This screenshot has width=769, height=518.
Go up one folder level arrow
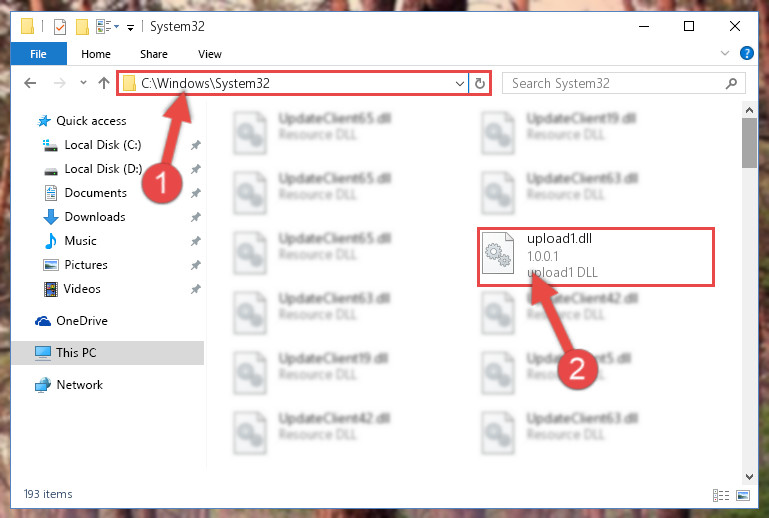pyautogui.click(x=103, y=83)
